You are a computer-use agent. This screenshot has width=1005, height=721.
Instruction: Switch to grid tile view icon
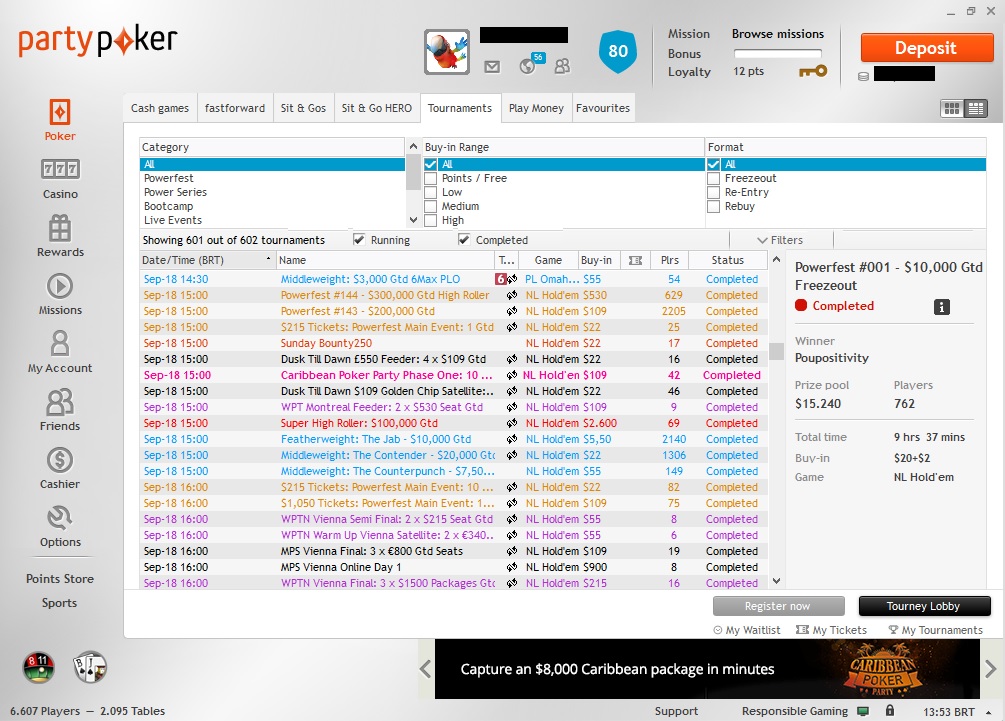[x=952, y=109]
